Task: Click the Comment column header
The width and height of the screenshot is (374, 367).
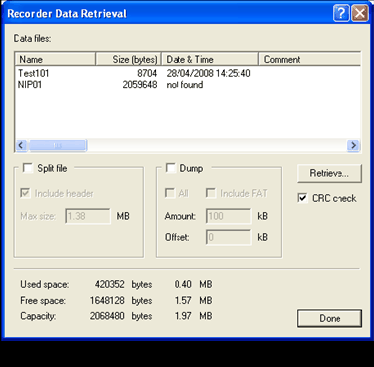Action: point(309,59)
